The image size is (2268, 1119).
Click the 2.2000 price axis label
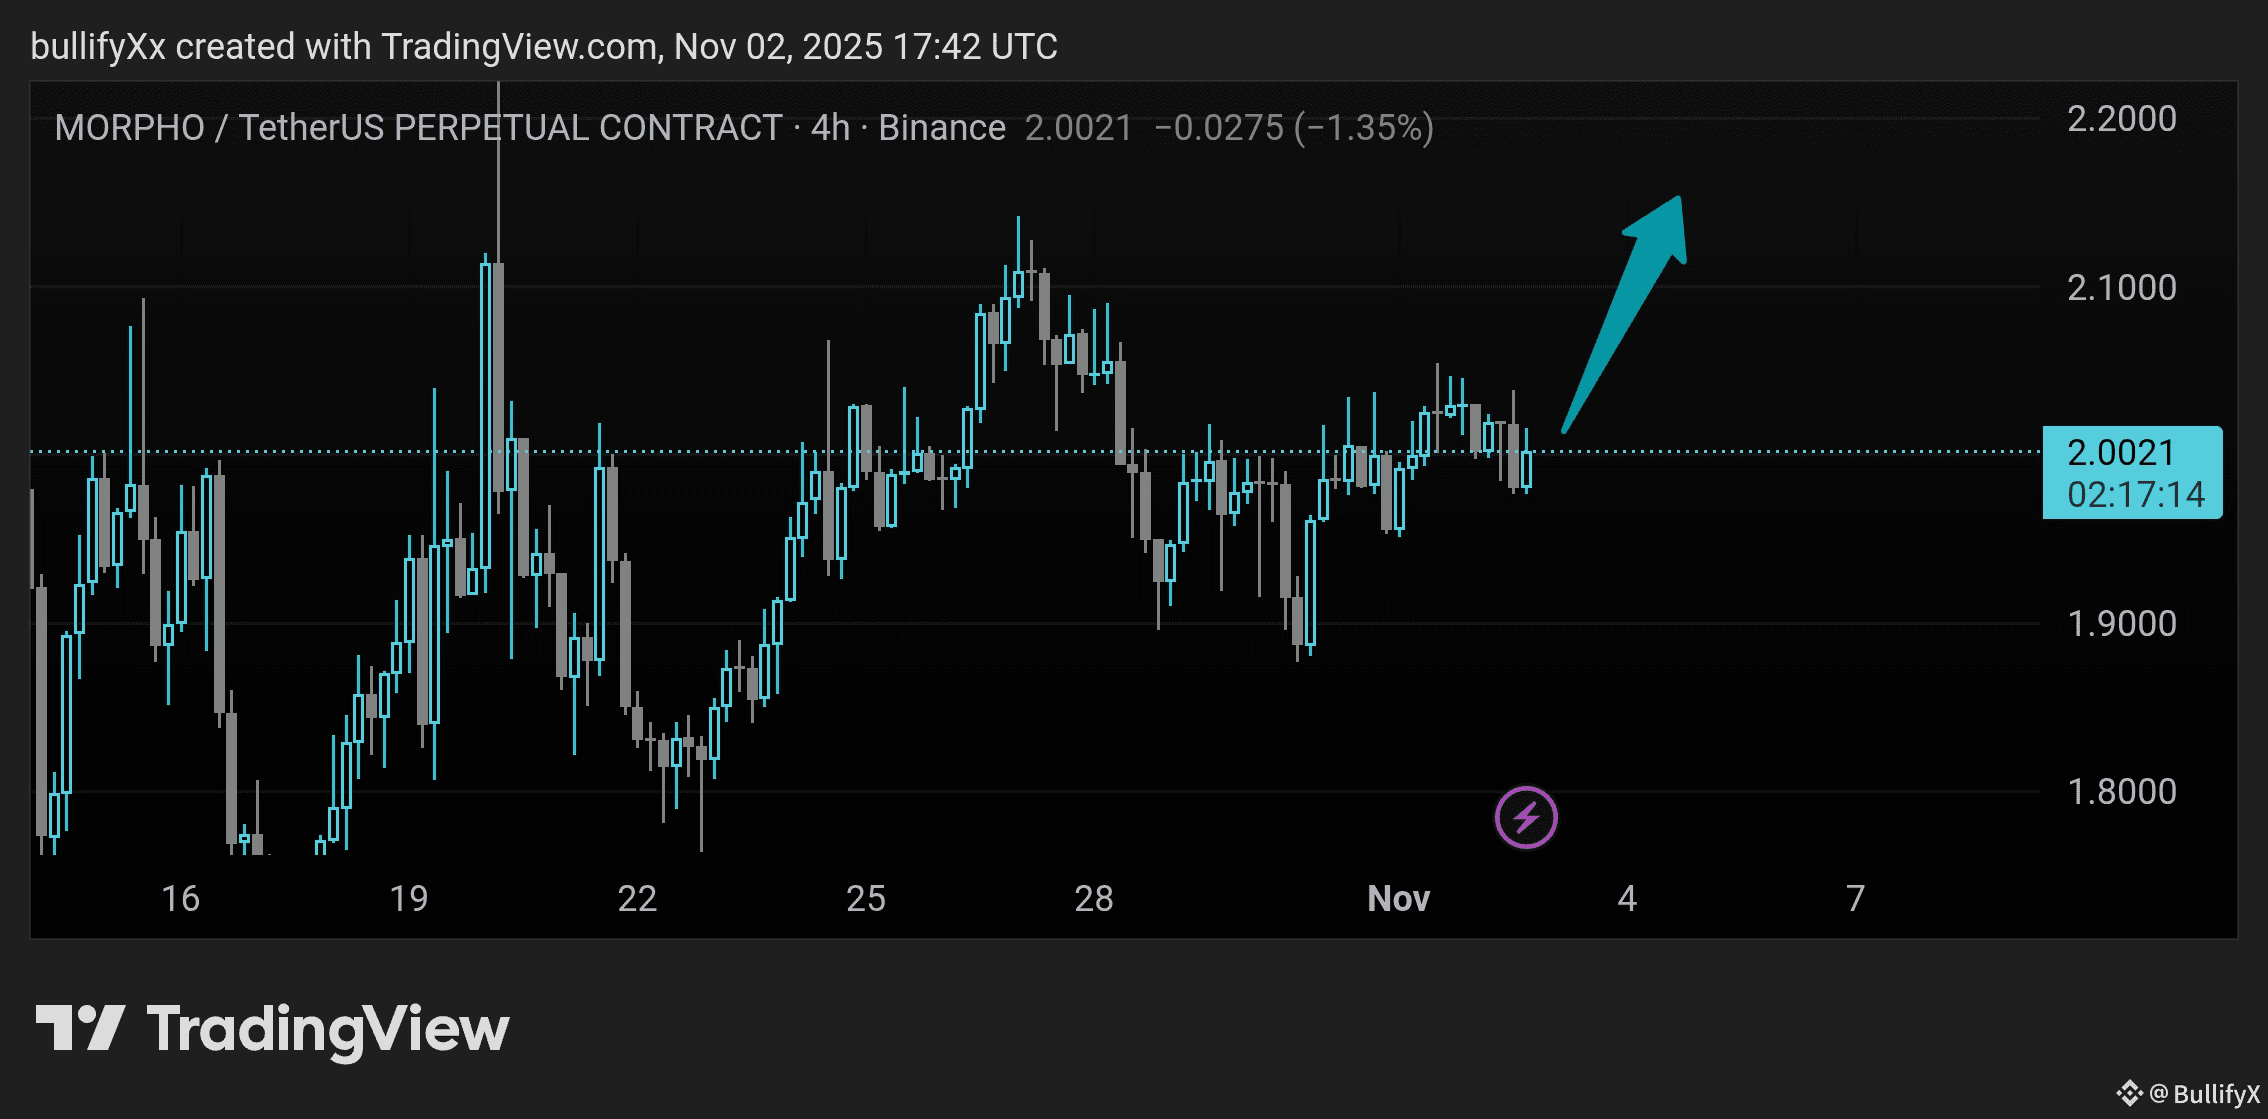pyautogui.click(x=2121, y=119)
